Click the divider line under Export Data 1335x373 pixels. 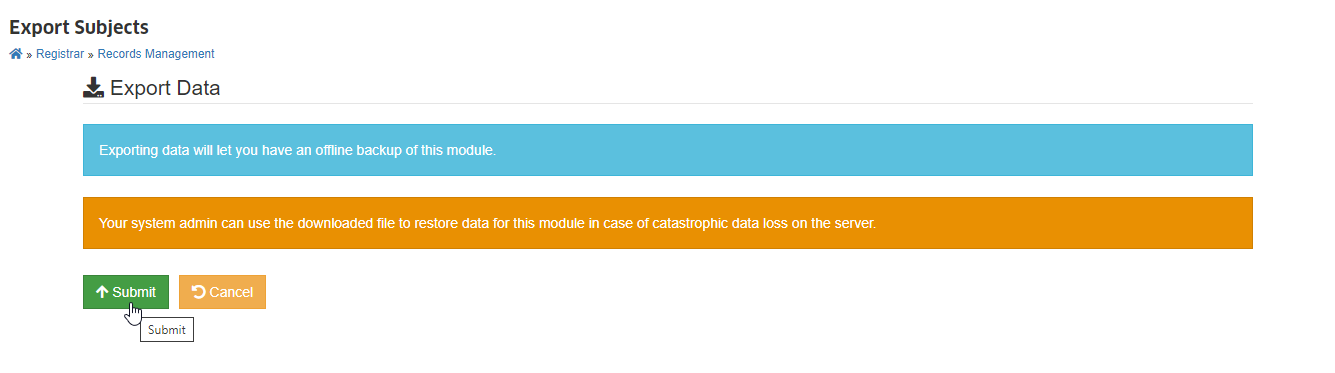click(x=667, y=103)
